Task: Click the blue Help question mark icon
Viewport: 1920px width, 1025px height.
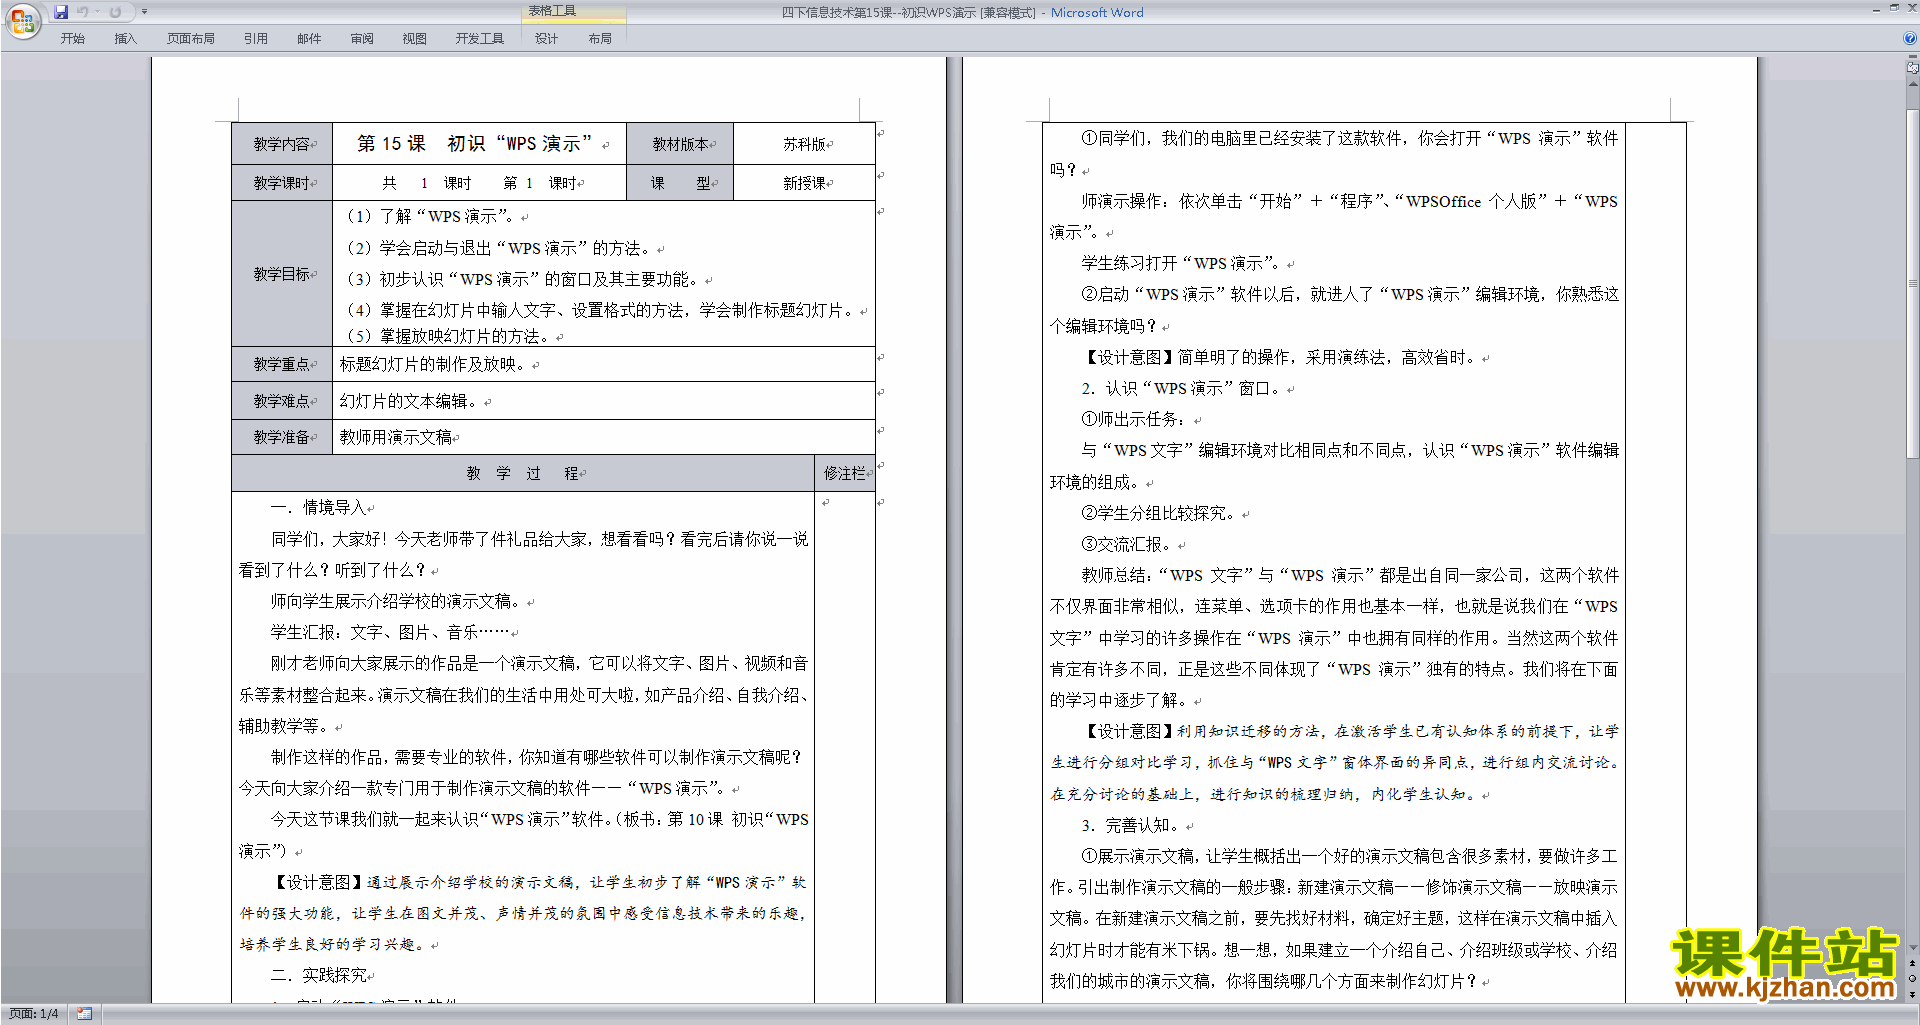Action: tap(1910, 38)
